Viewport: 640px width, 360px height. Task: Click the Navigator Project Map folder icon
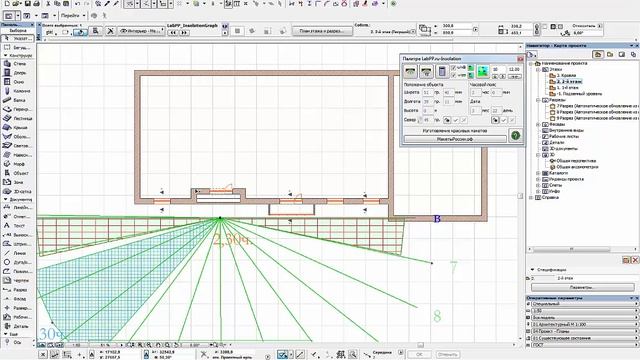pyautogui.click(x=598, y=54)
